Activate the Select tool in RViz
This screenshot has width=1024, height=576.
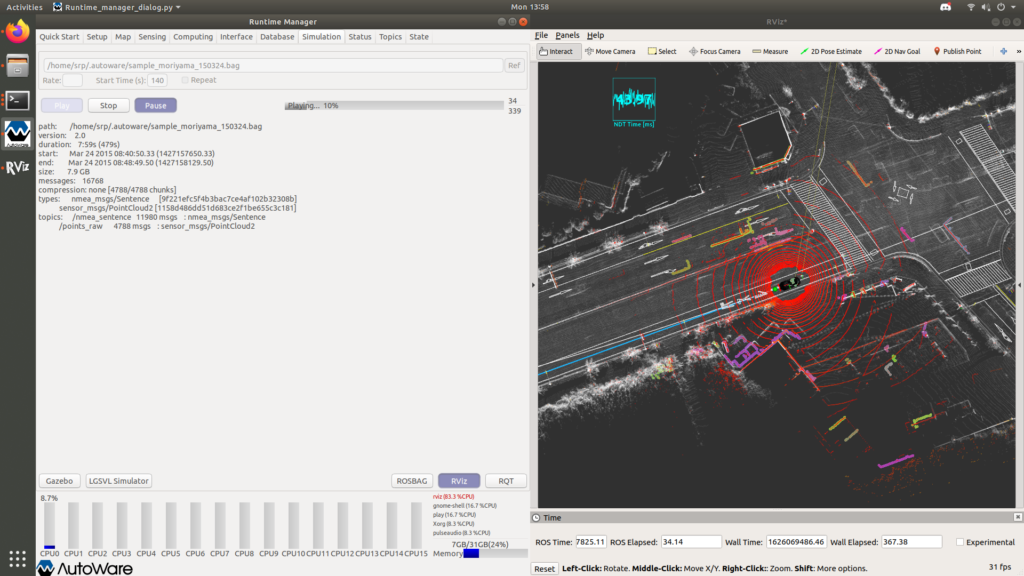tap(662, 51)
